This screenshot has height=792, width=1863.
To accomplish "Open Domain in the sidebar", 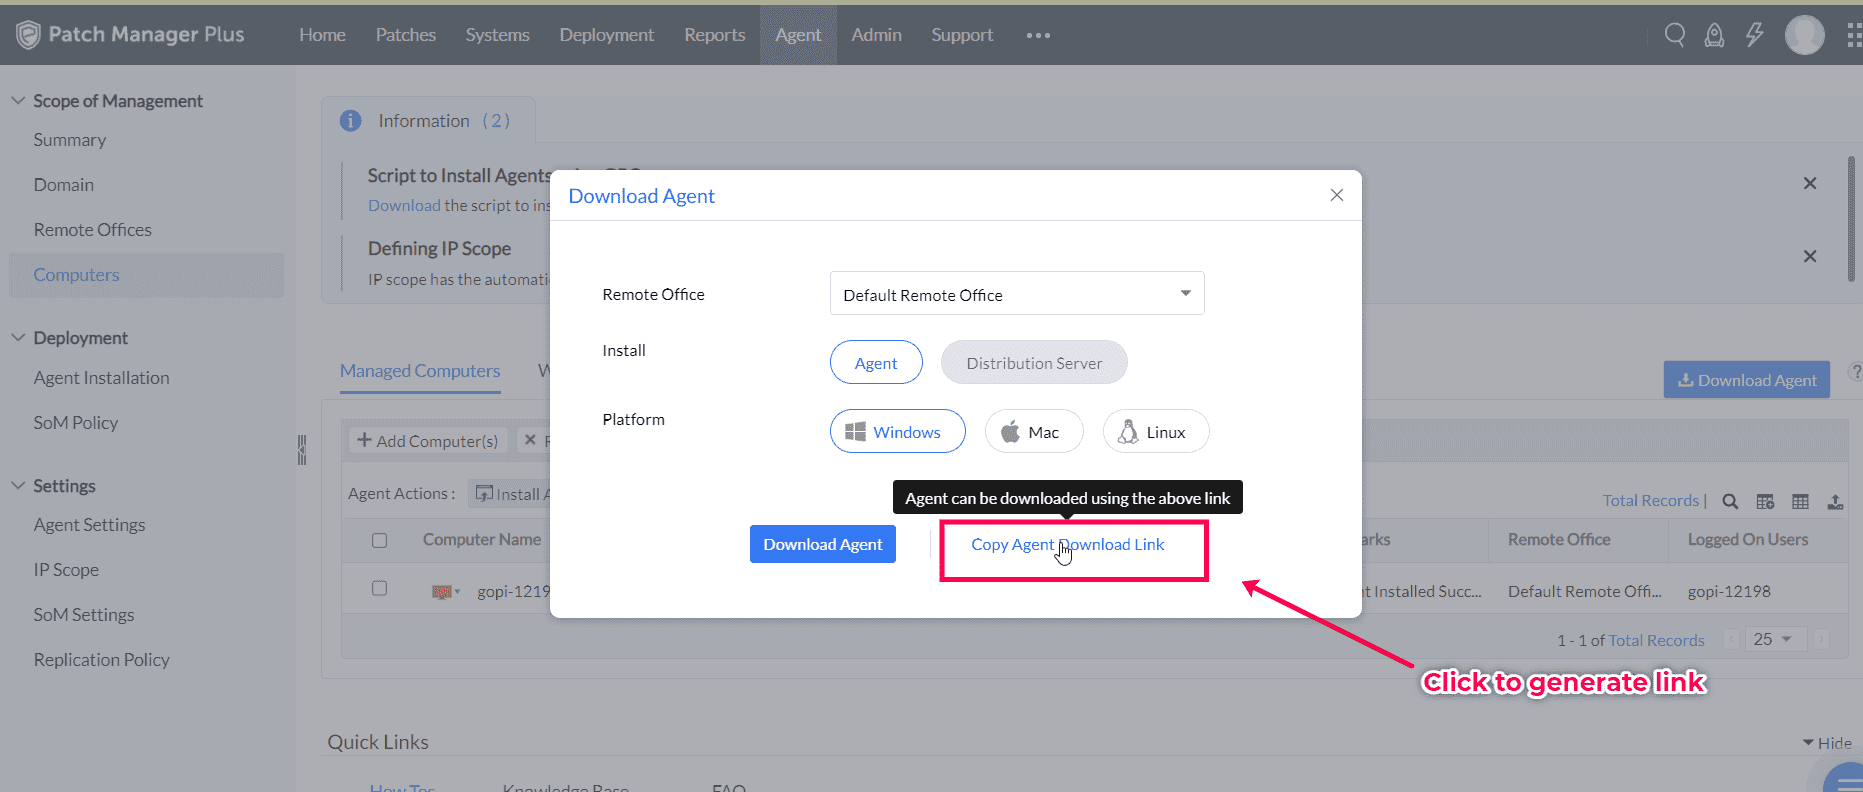I will point(64,185).
